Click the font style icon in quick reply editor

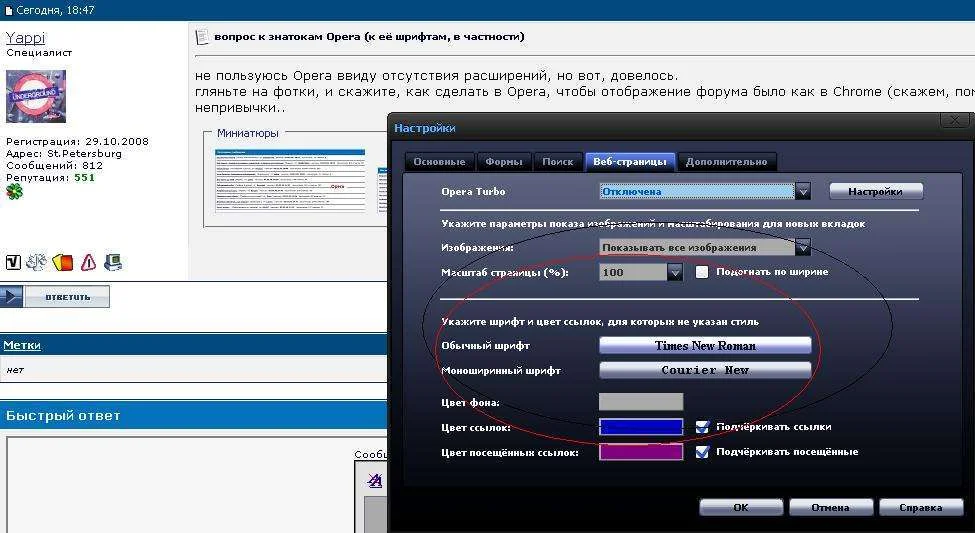pos(375,480)
